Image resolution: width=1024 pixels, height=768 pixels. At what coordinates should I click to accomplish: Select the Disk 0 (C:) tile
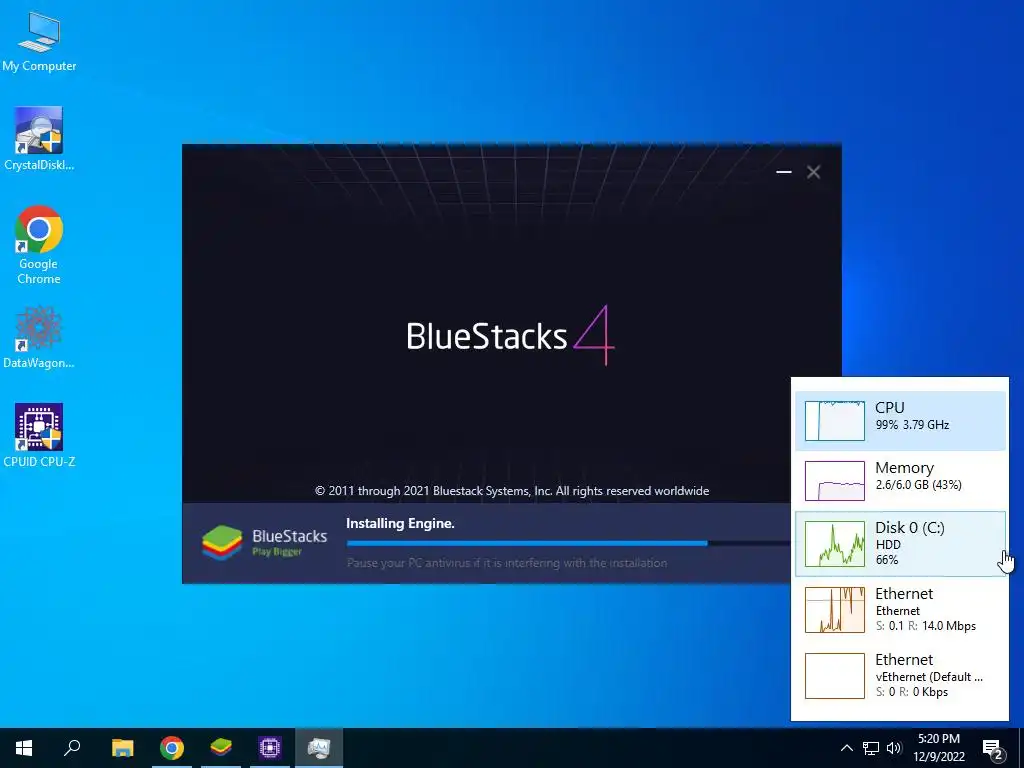pos(900,543)
